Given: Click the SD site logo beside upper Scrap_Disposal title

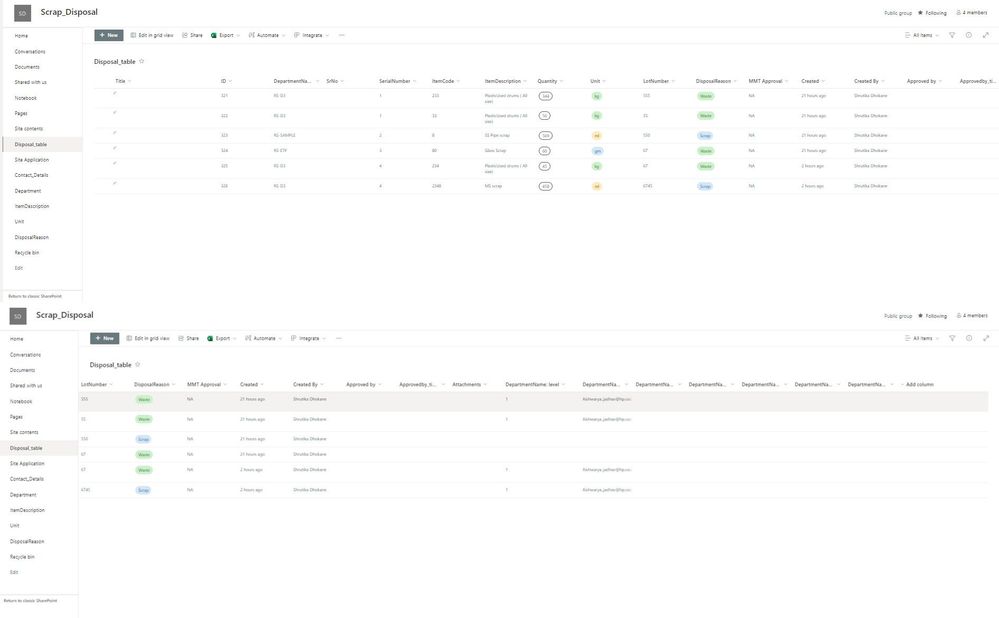Looking at the screenshot, I should [x=22, y=13].
